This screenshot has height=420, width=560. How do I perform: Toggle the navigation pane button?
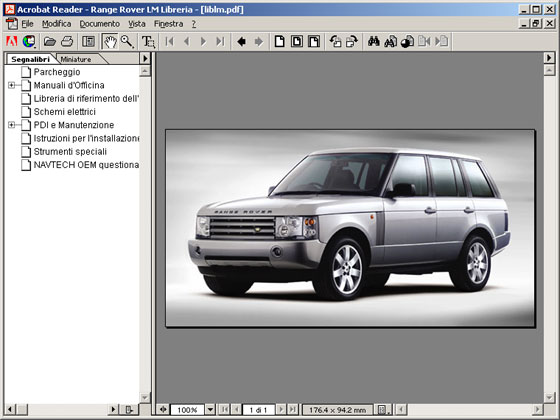pyautogui.click(x=88, y=41)
